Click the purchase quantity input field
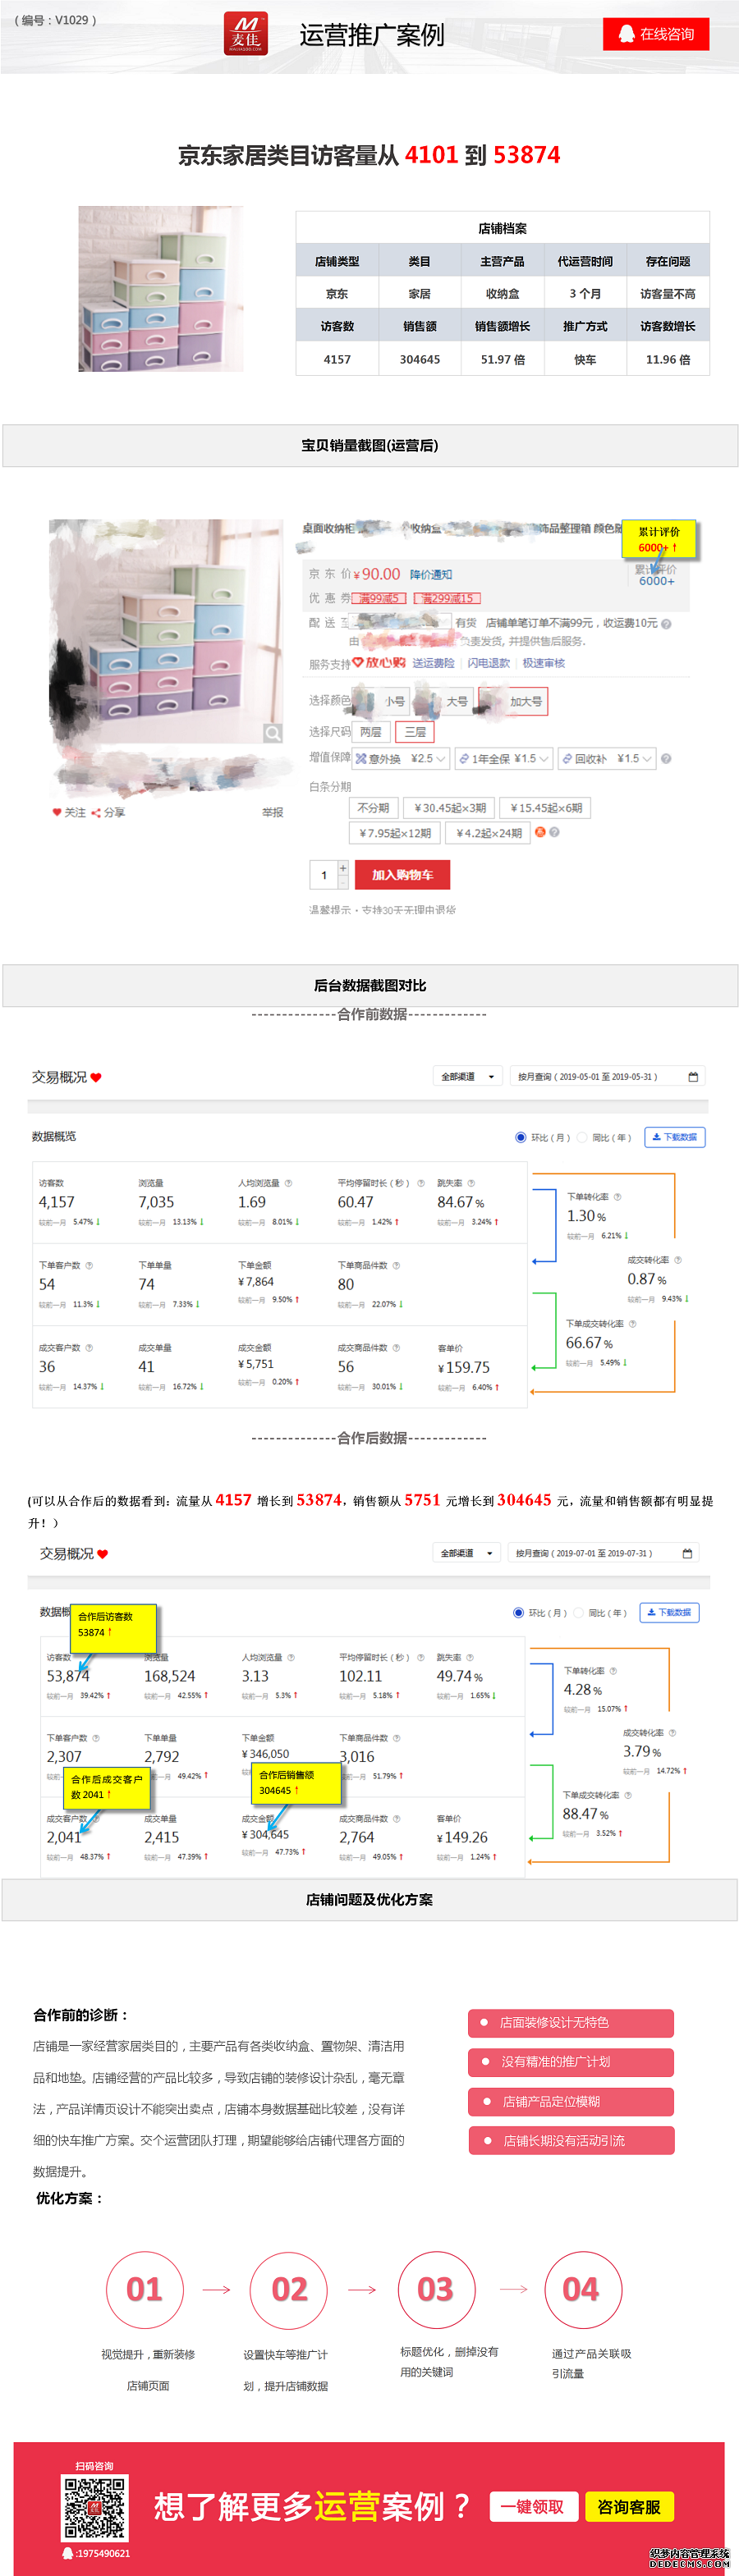This screenshot has width=739, height=2576. click(x=324, y=875)
